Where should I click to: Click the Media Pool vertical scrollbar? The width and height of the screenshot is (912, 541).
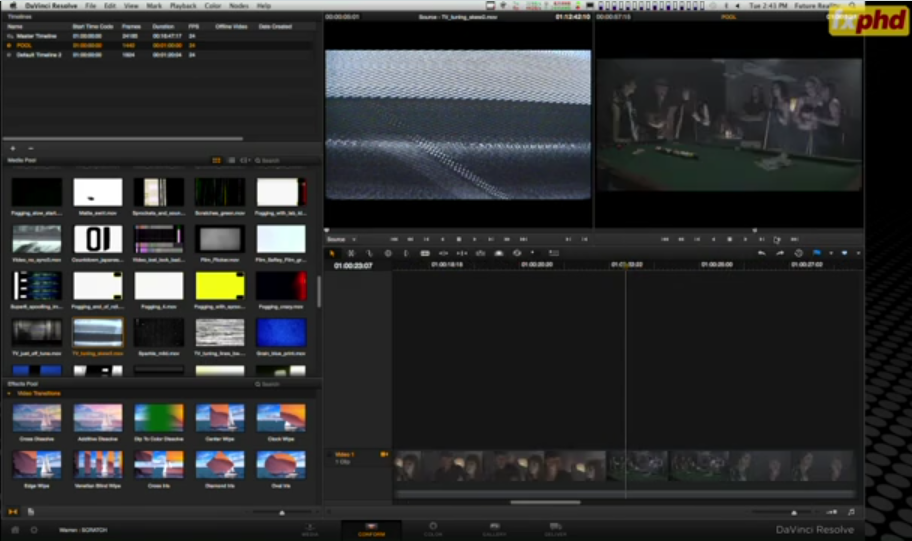point(319,291)
